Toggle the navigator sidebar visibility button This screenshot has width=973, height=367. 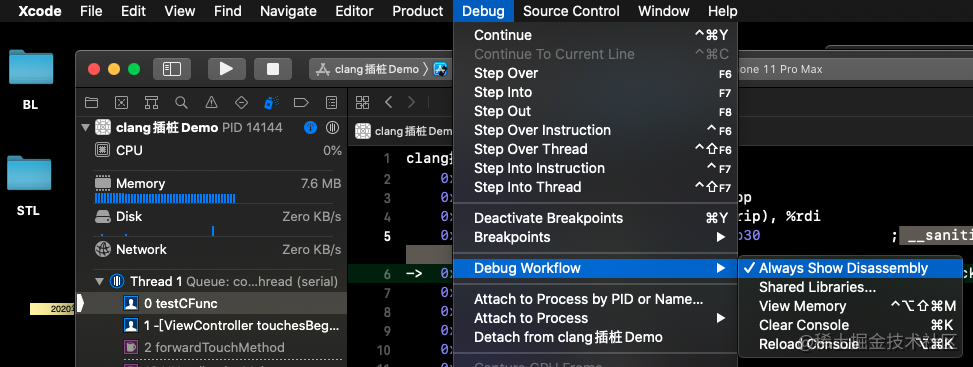click(171, 69)
